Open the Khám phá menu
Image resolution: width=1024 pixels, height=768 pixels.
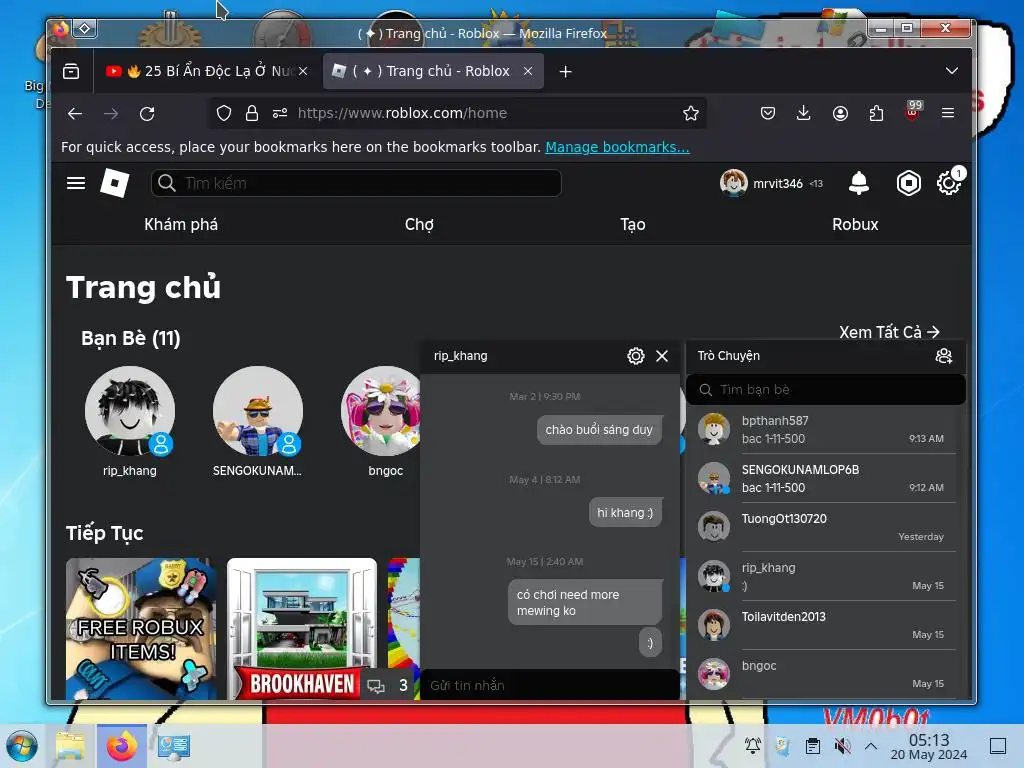click(x=181, y=225)
